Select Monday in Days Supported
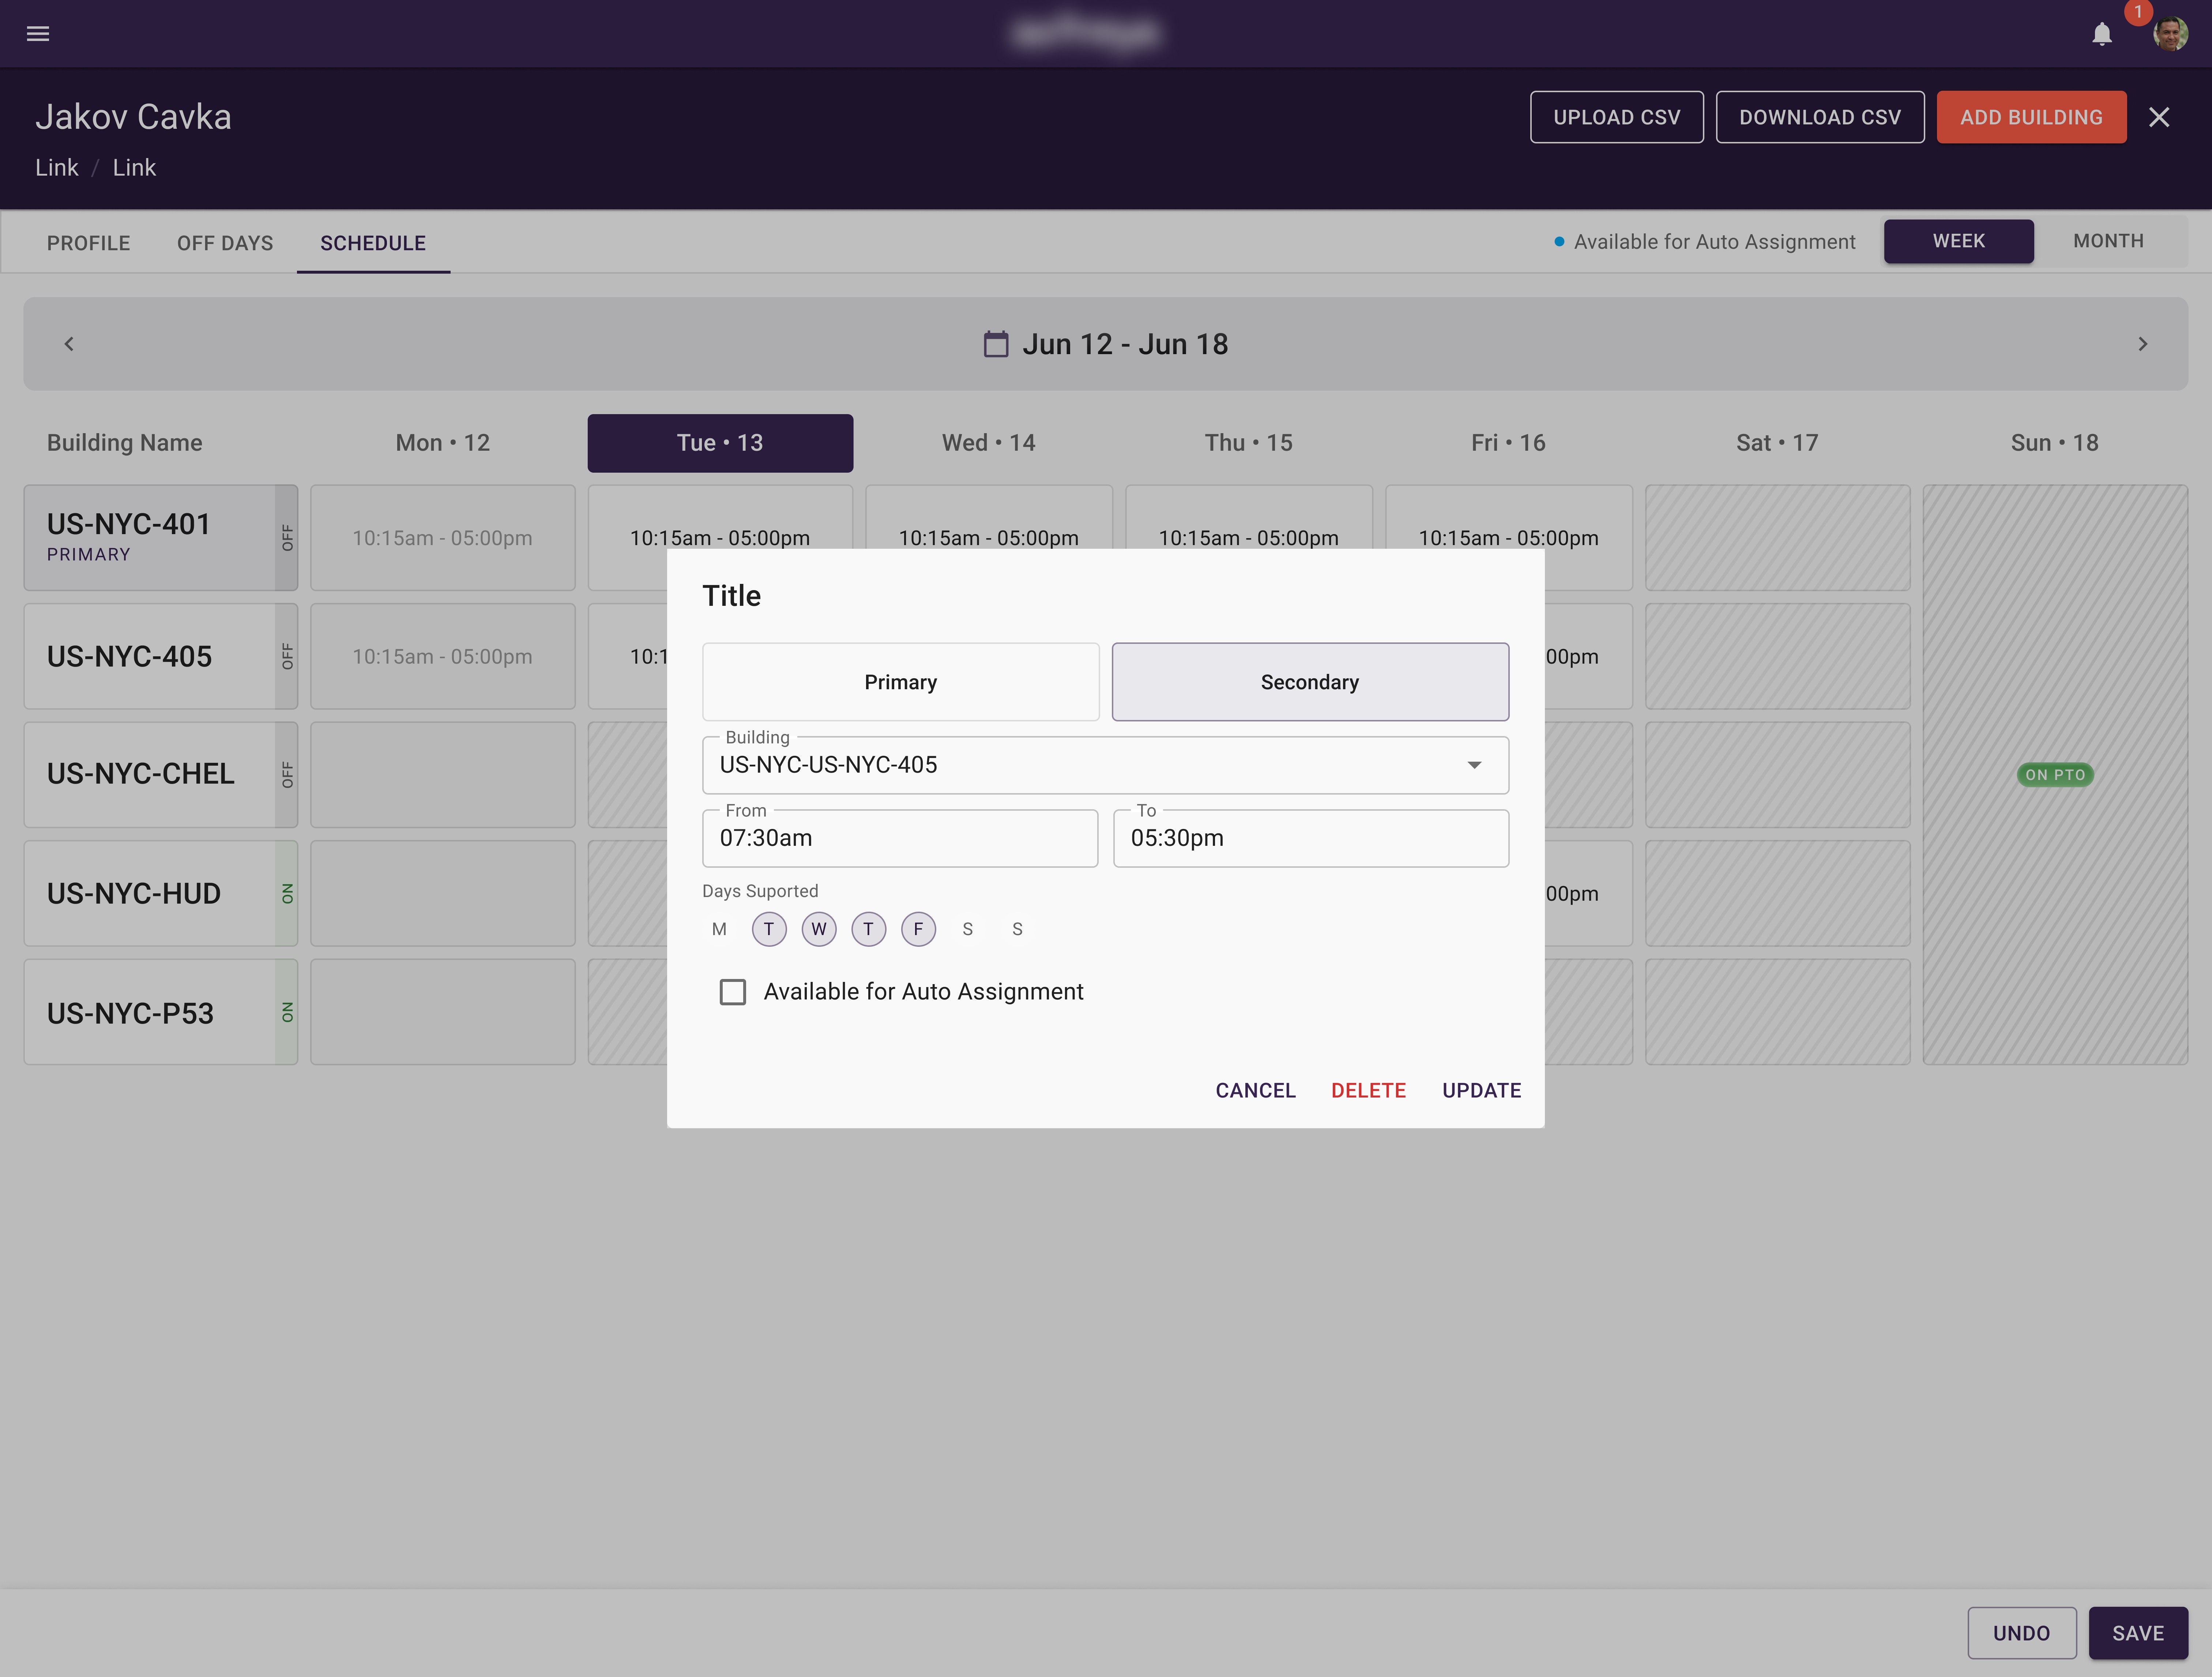Viewport: 2212px width, 1677px height. coord(719,929)
